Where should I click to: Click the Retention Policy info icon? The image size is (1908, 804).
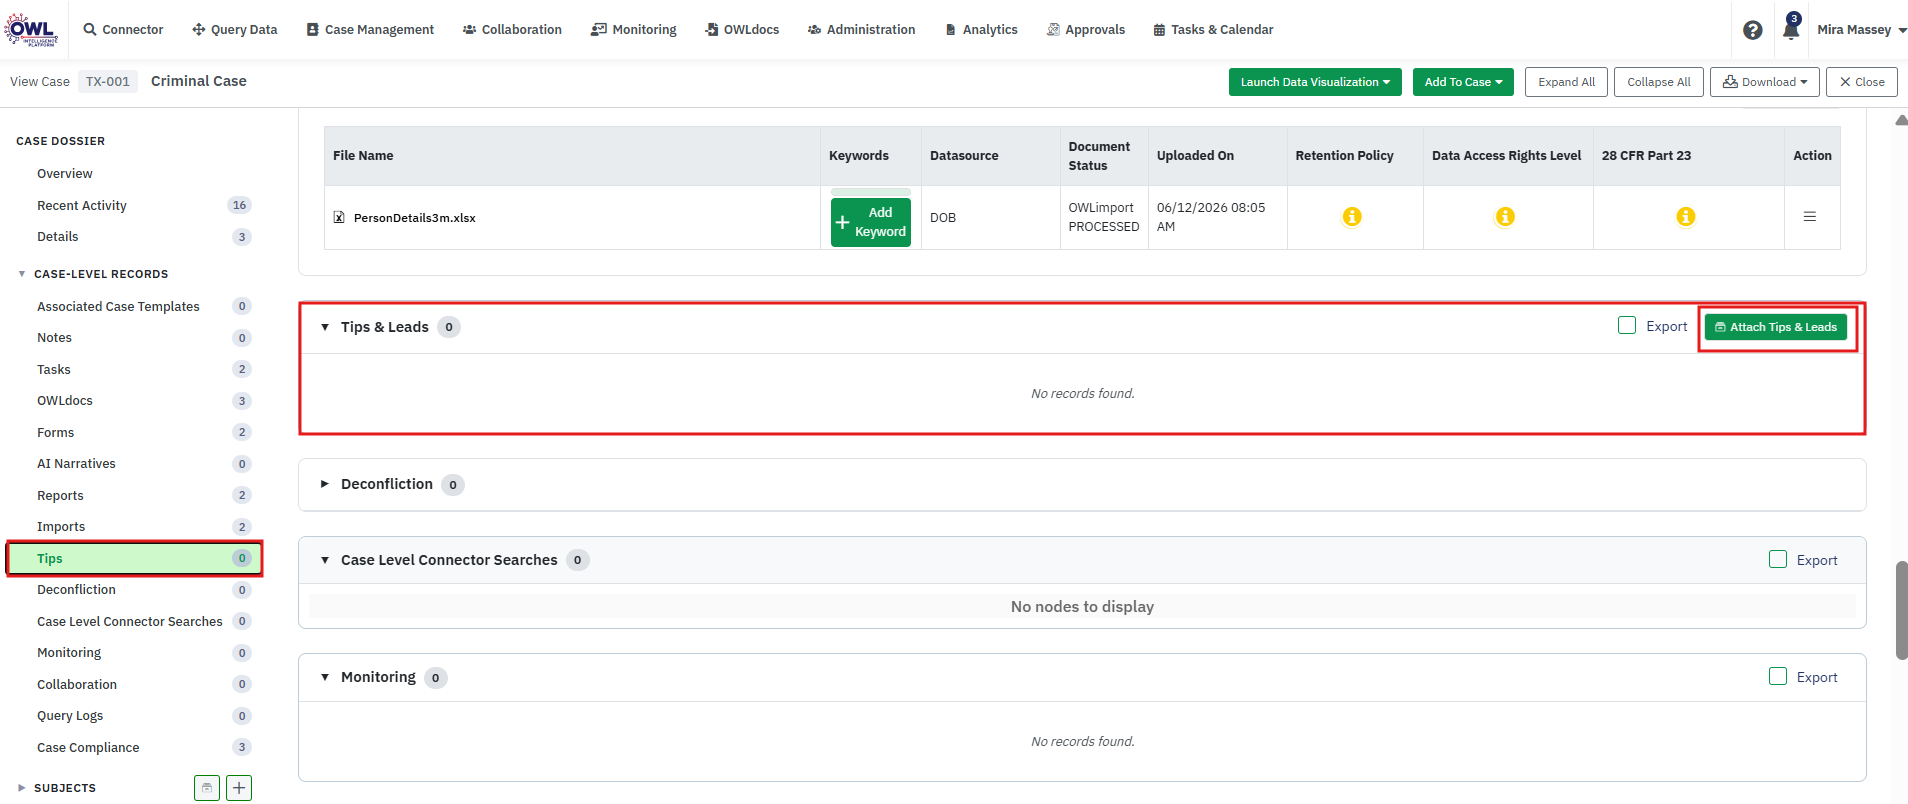(1352, 216)
